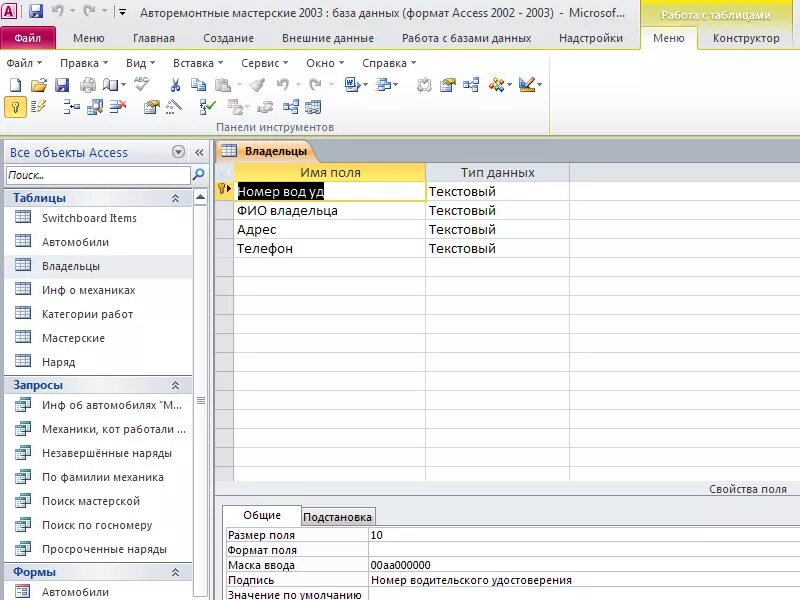Open the Справка dropdown menu
The width and height of the screenshot is (800, 600).
389,63
